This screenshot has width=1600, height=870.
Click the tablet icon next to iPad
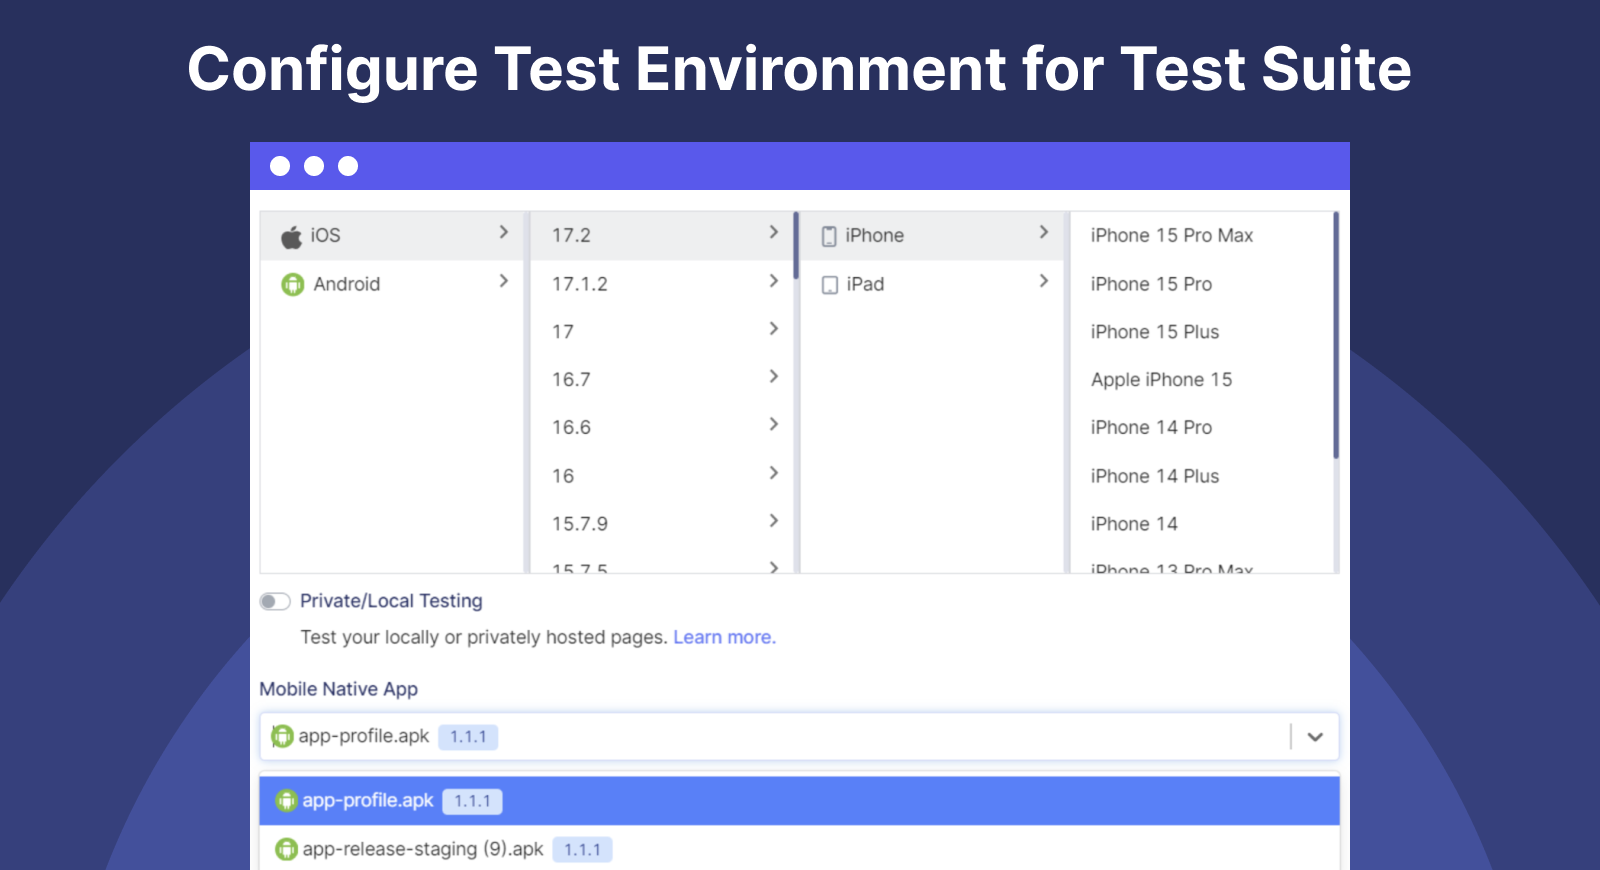pos(830,285)
